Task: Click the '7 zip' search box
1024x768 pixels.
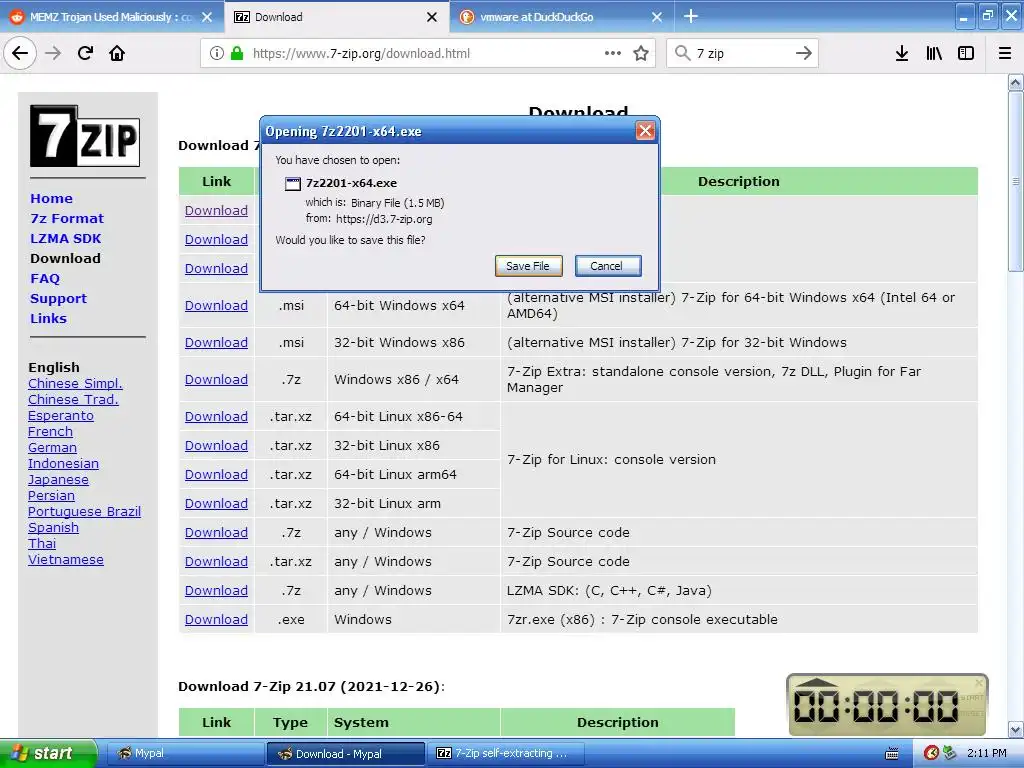Action: click(x=743, y=53)
